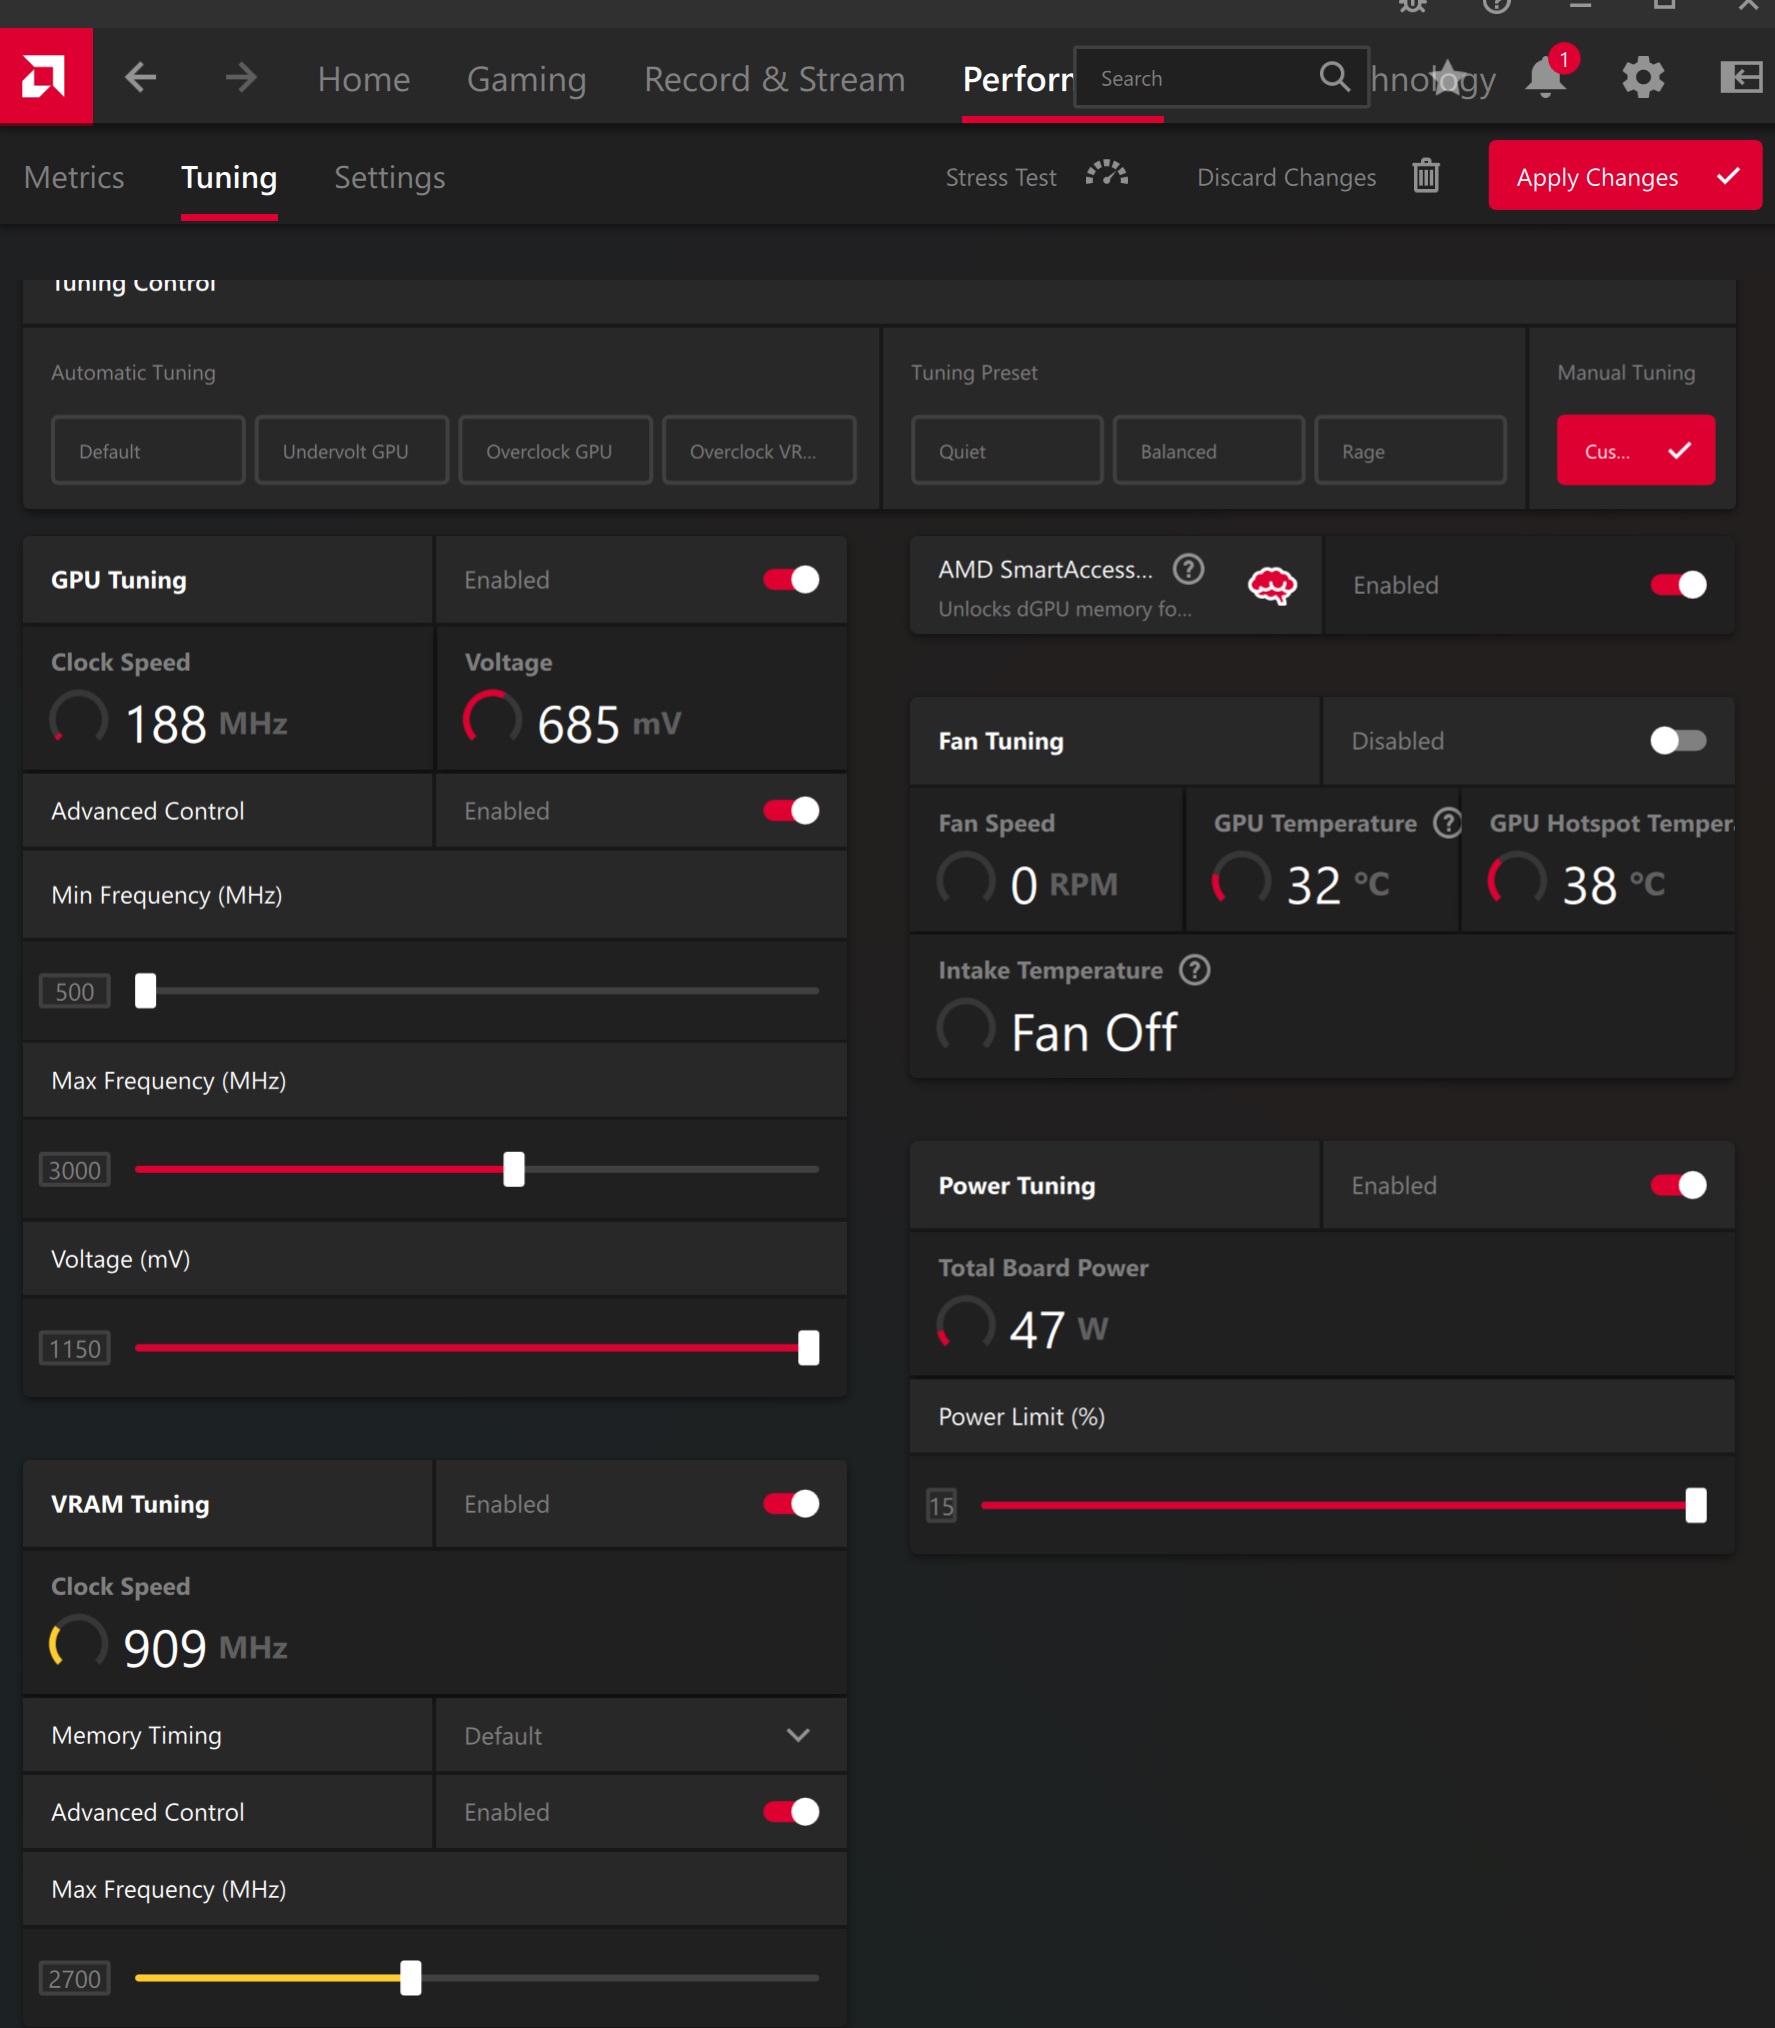Click the Discard Changes trash icon

pos(1426,176)
